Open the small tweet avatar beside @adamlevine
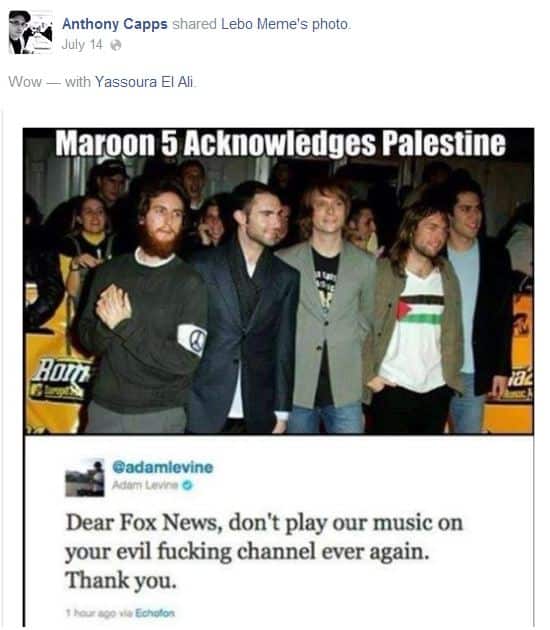Image resolution: width=550 pixels, height=630 pixels. 85,477
